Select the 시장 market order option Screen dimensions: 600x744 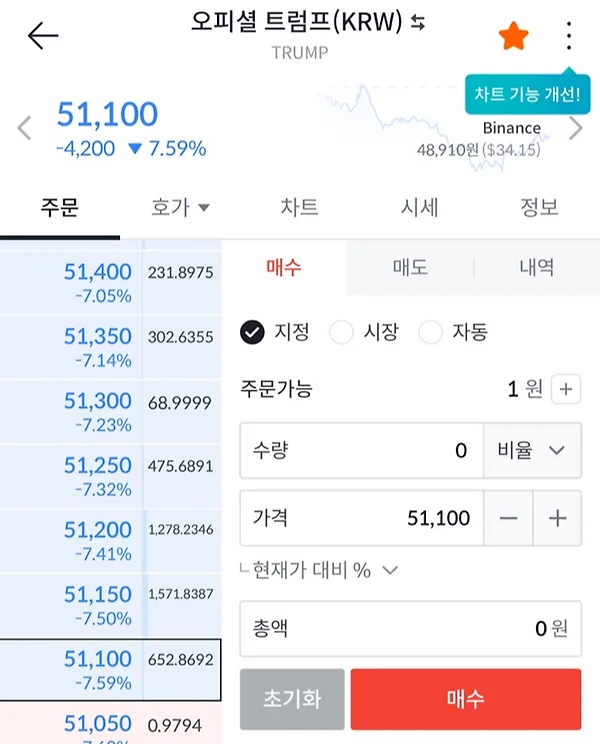click(364, 332)
